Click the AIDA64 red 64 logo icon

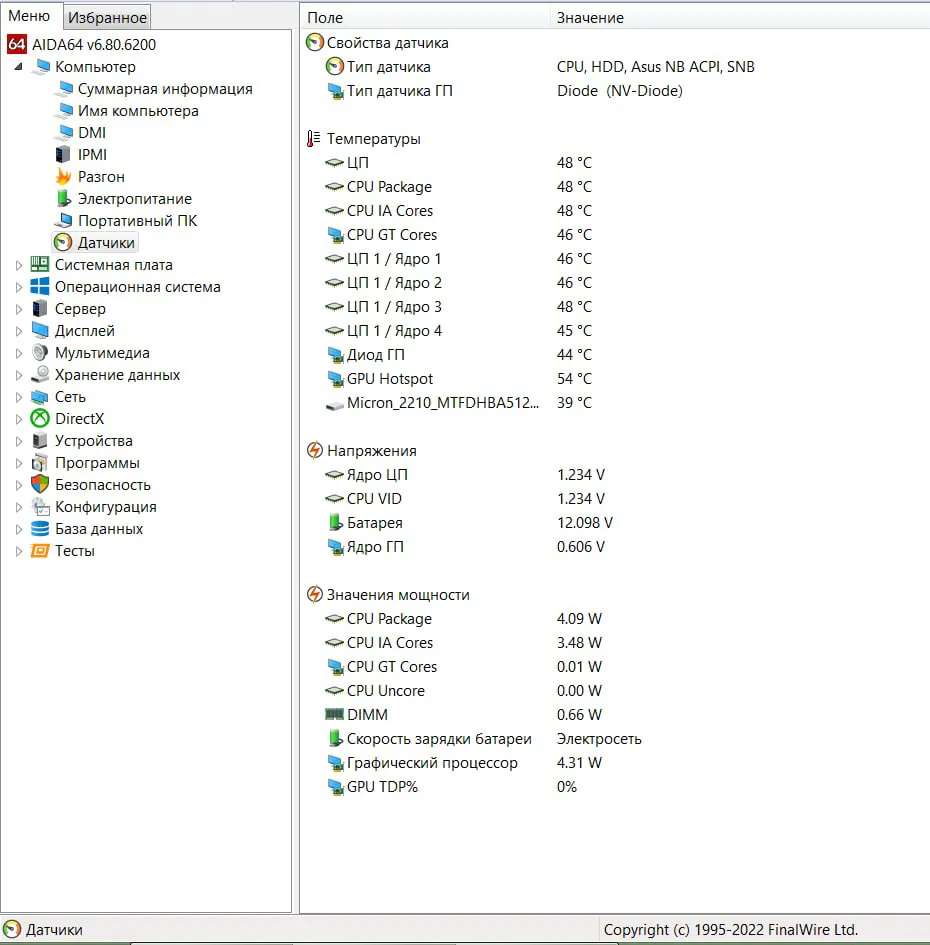pyautogui.click(x=17, y=44)
